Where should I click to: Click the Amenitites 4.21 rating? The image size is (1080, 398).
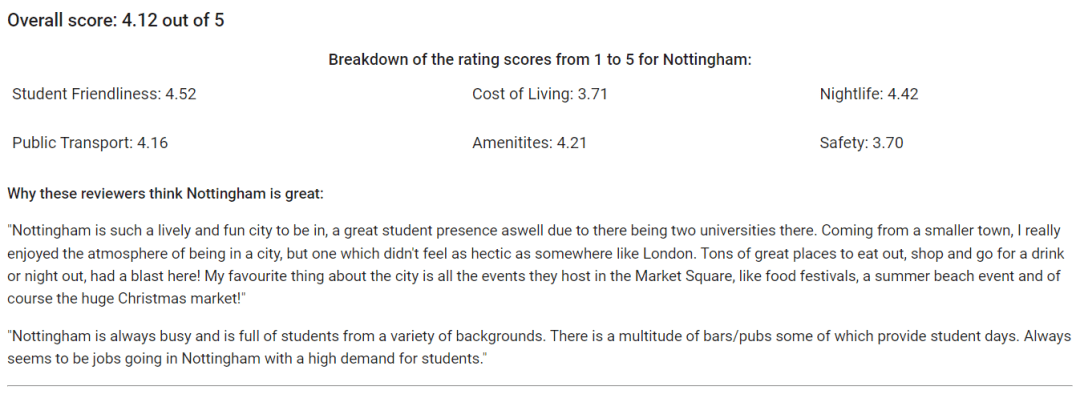point(529,143)
